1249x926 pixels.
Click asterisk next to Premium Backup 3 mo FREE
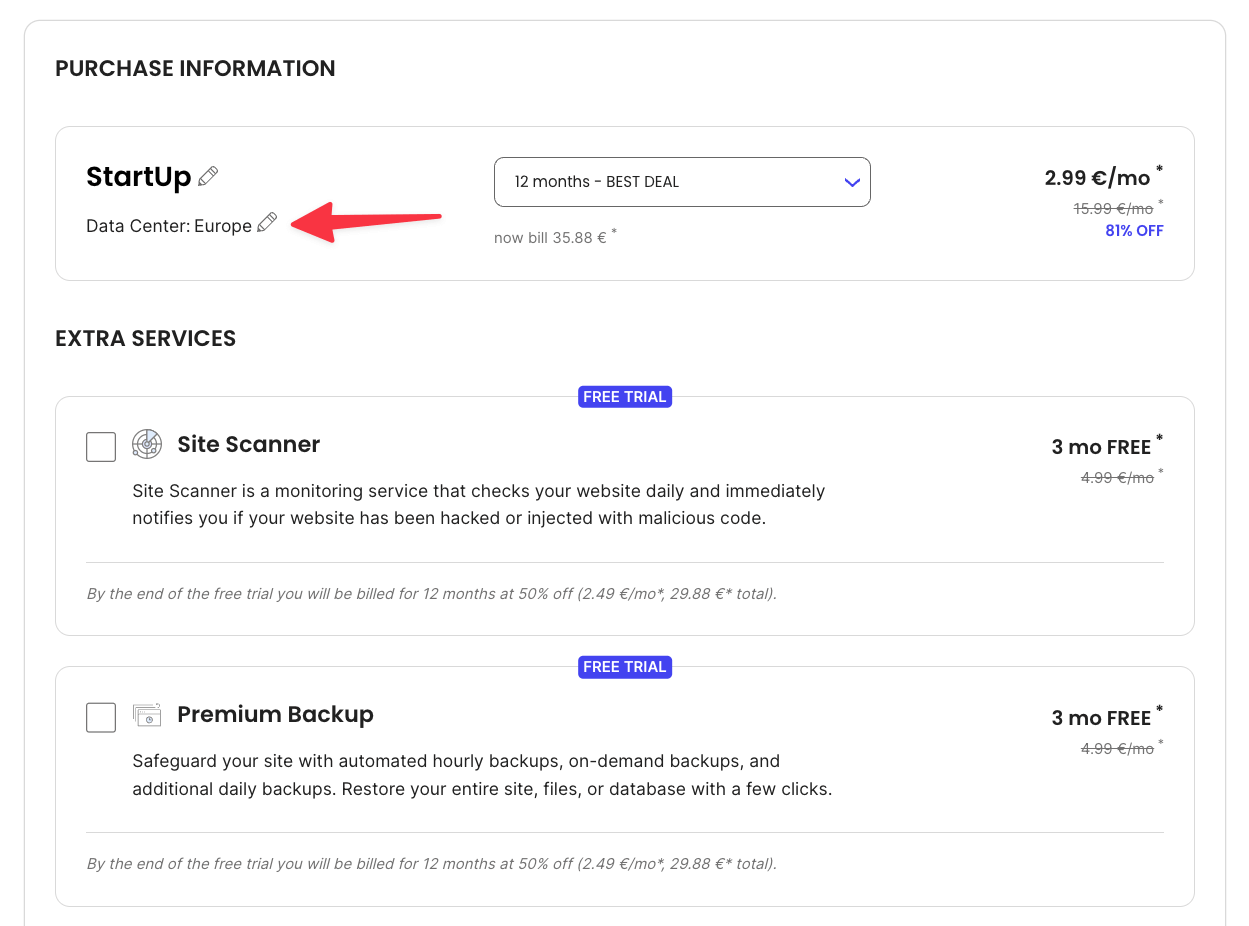pos(1159,708)
